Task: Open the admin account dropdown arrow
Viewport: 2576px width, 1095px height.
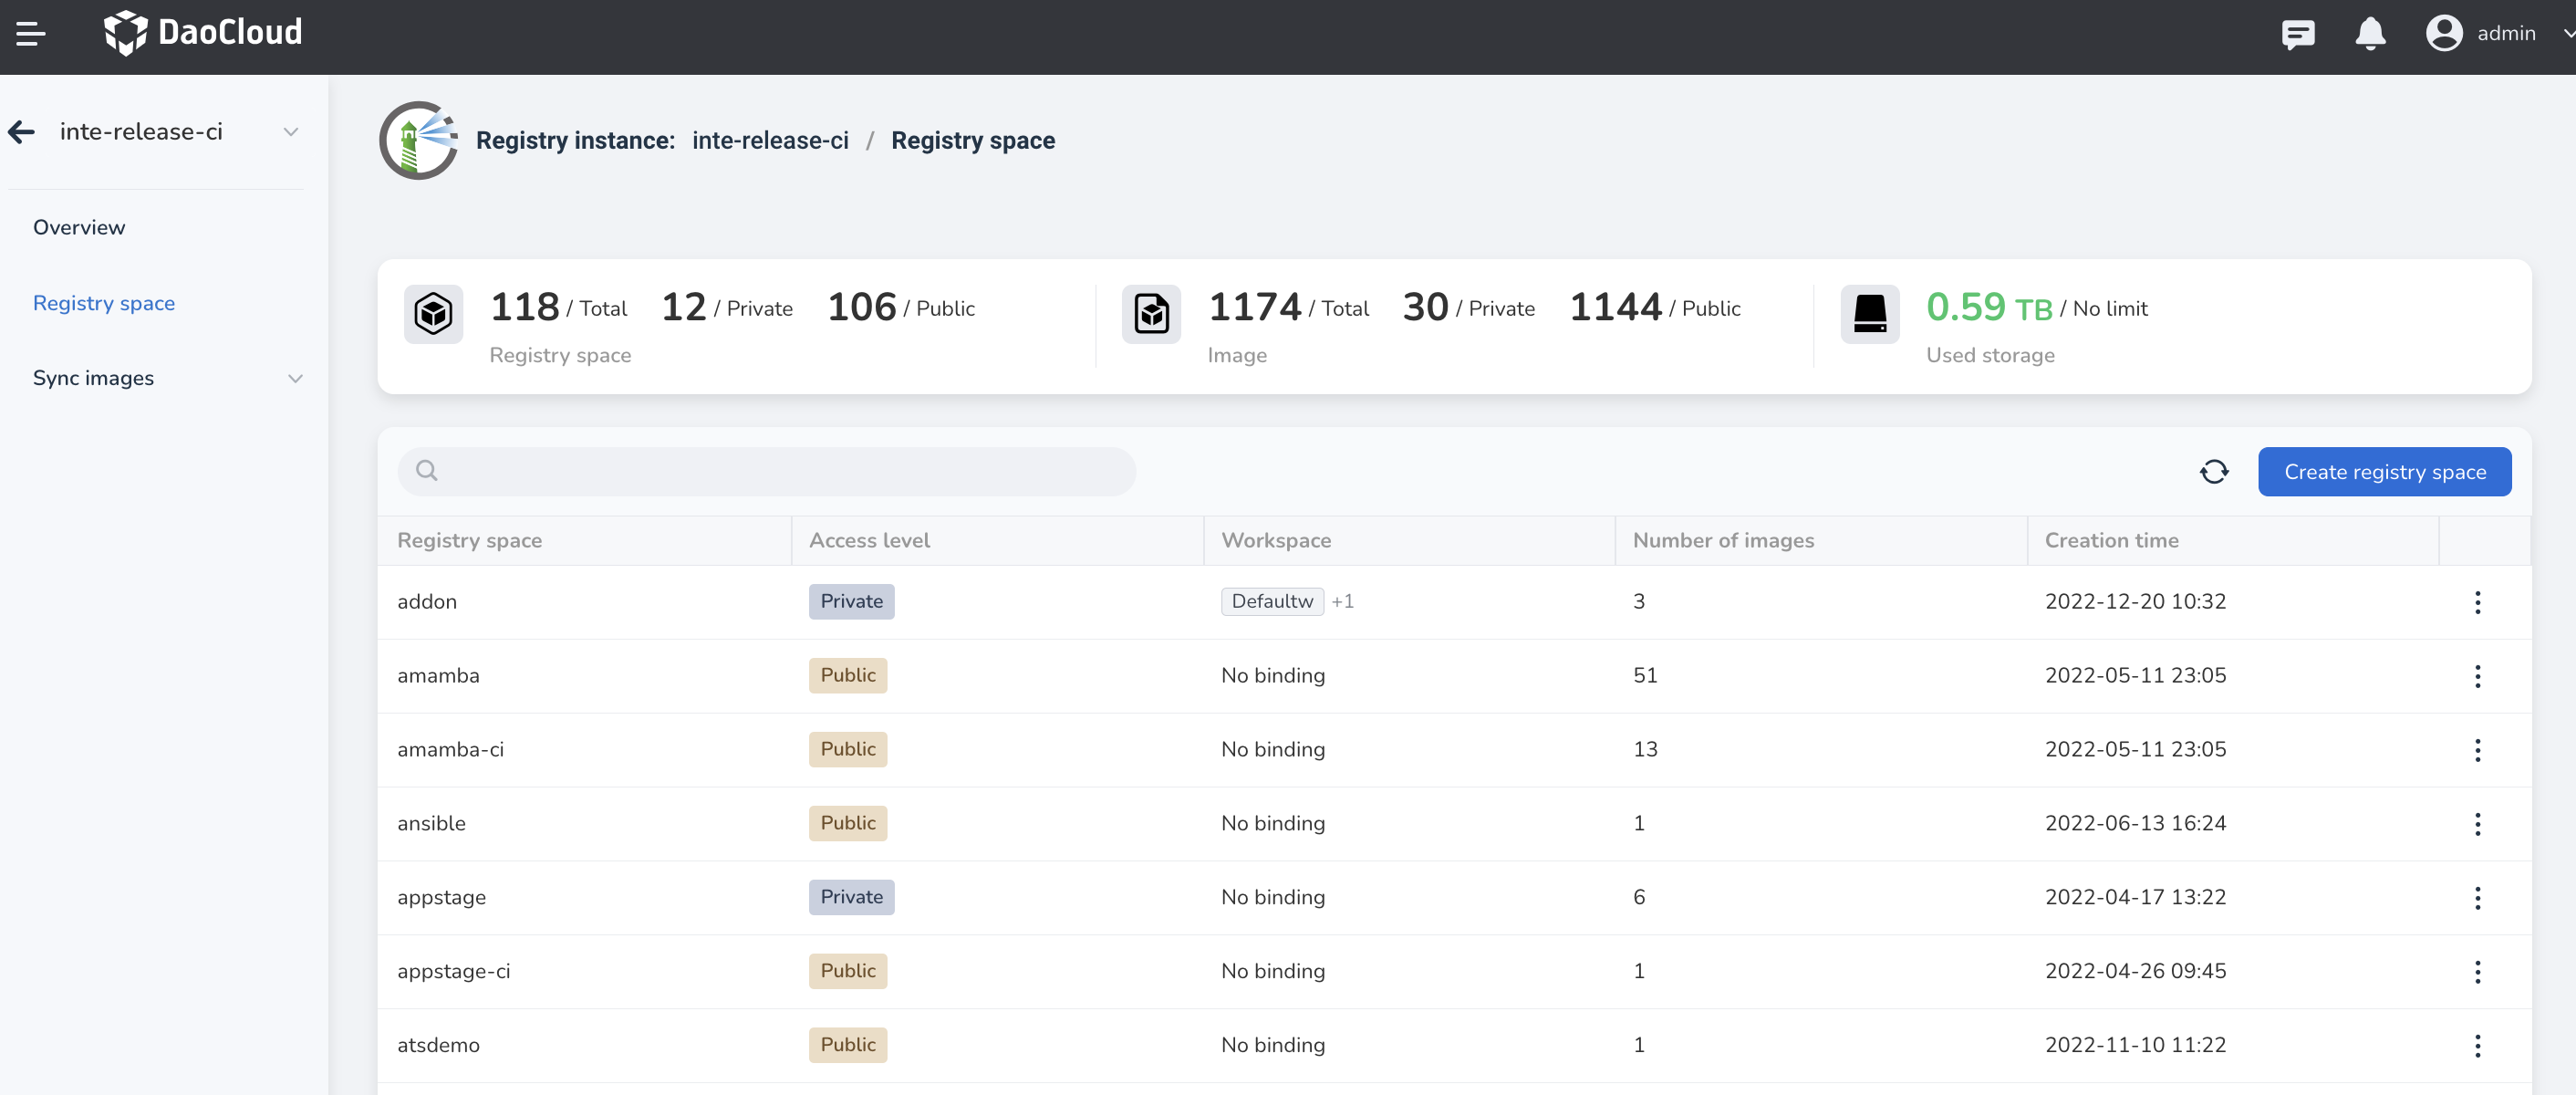Action: (2568, 34)
